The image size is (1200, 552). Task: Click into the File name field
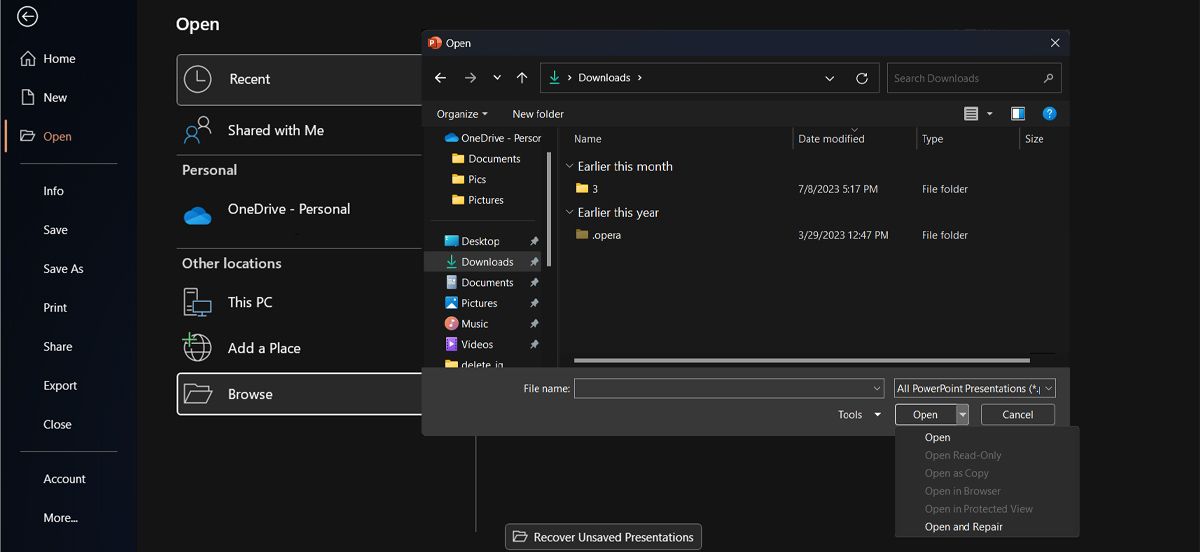tap(722, 388)
